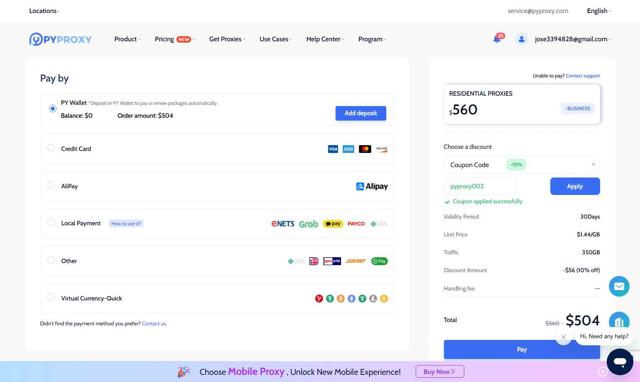640x382 pixels.
Task: Select Local Payment method
Action: click(x=51, y=223)
